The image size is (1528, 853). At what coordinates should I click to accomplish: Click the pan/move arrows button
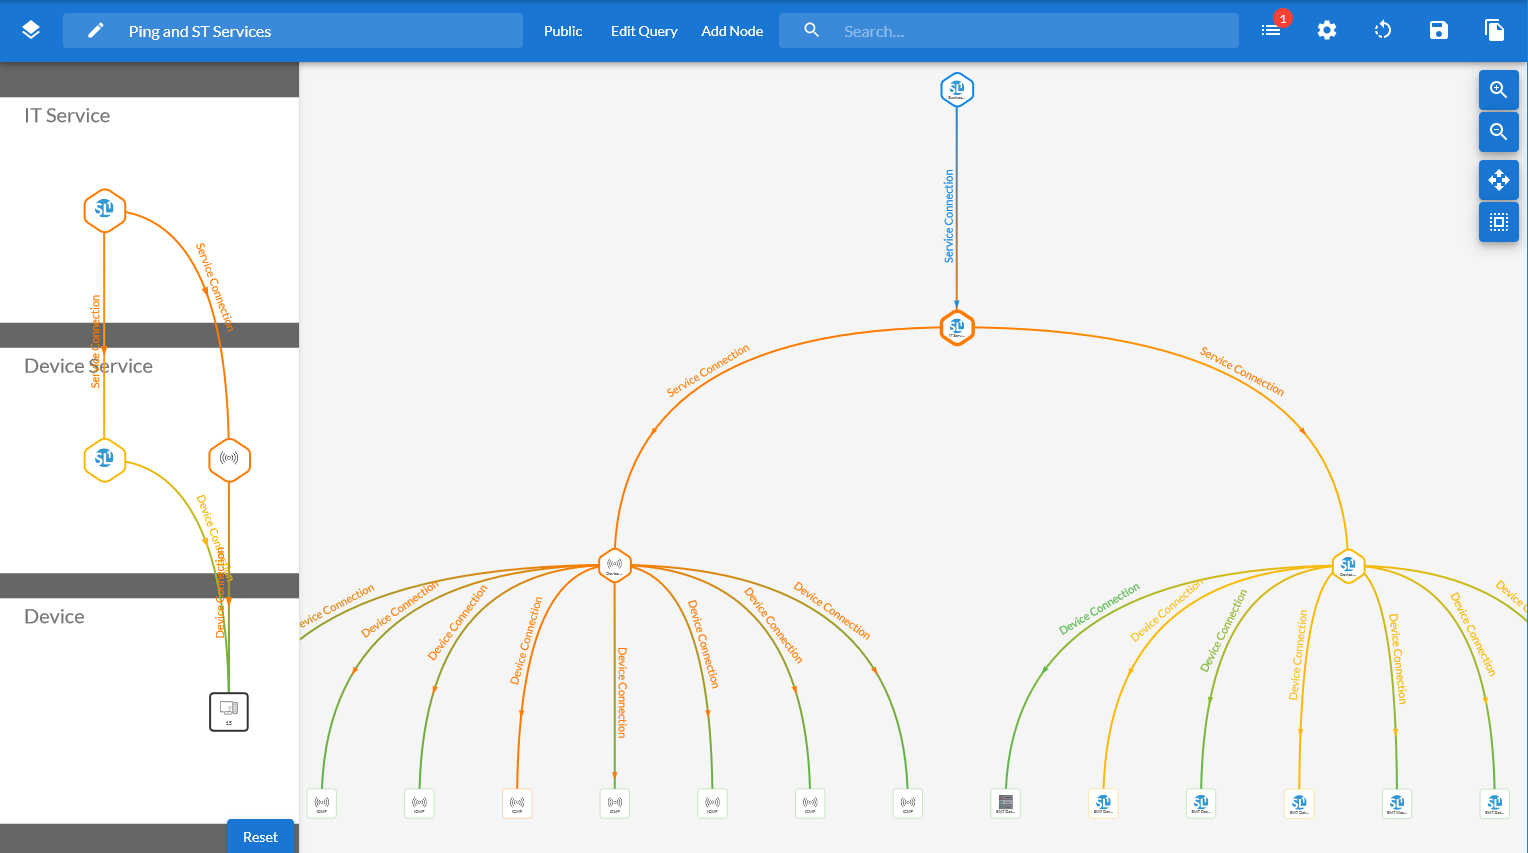tap(1498, 180)
